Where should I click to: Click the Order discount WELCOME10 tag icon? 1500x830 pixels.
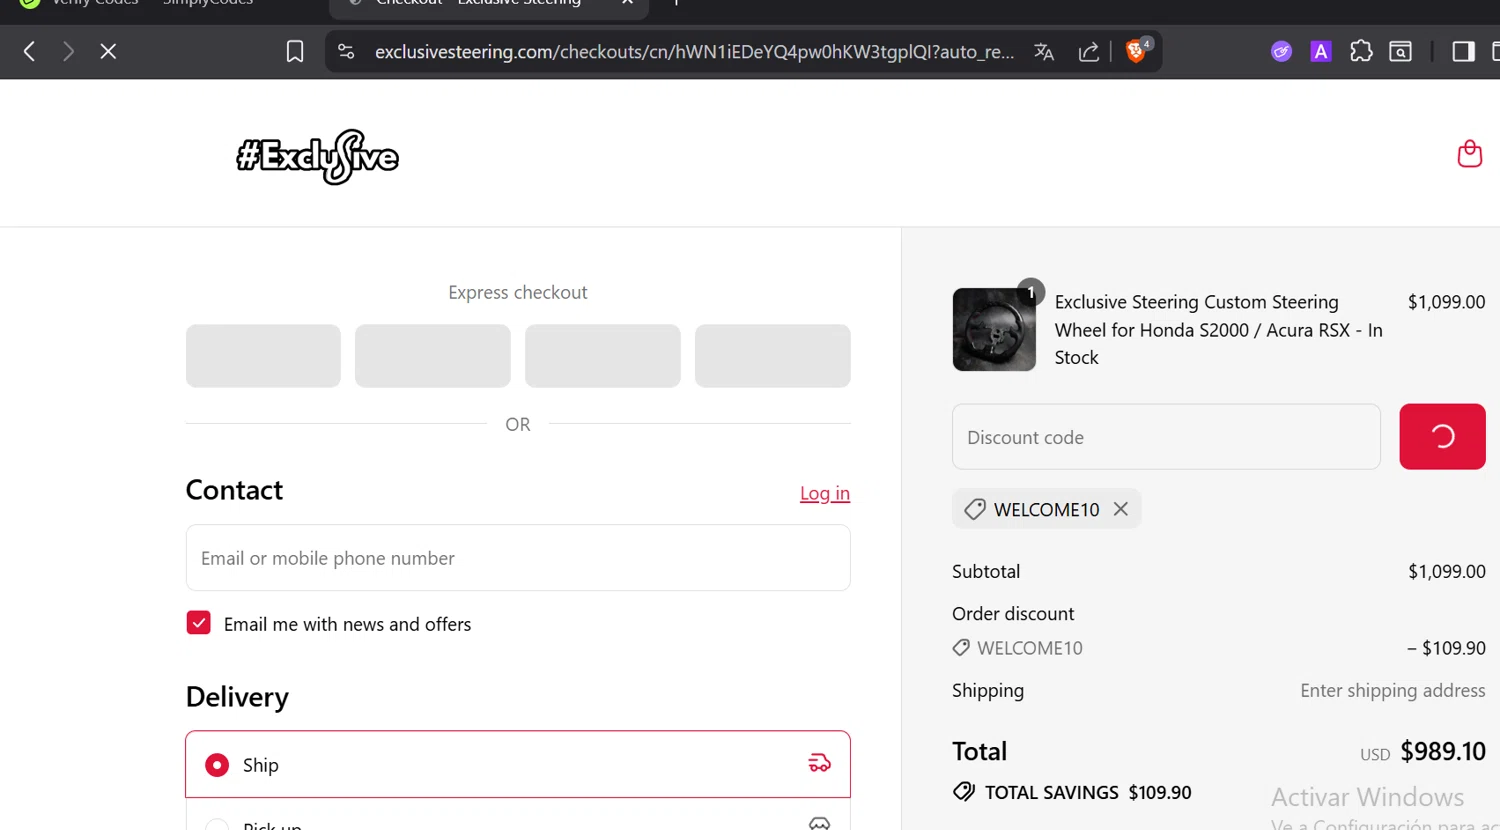pyautogui.click(x=961, y=648)
